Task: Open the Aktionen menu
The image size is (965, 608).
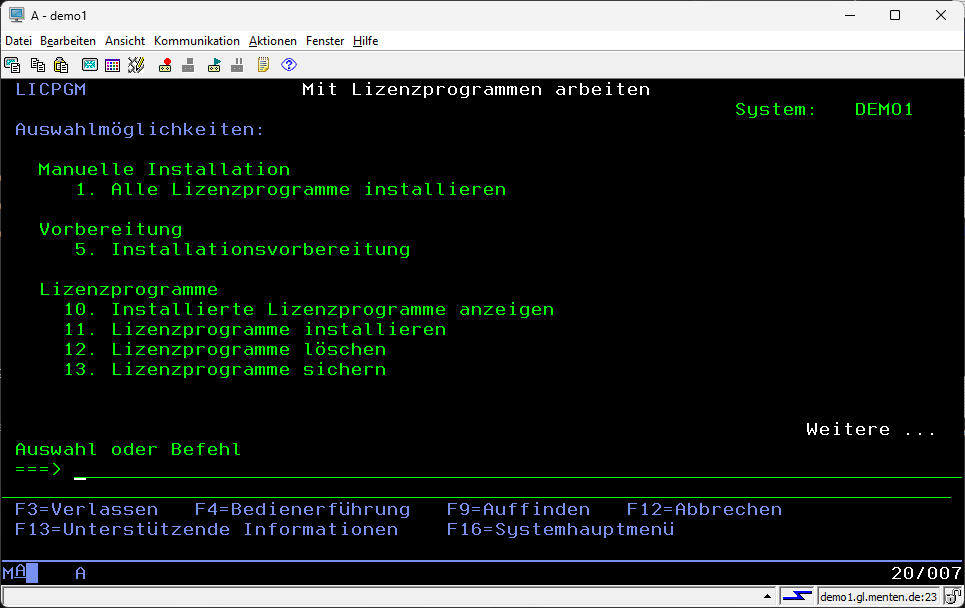Action: click(x=272, y=41)
